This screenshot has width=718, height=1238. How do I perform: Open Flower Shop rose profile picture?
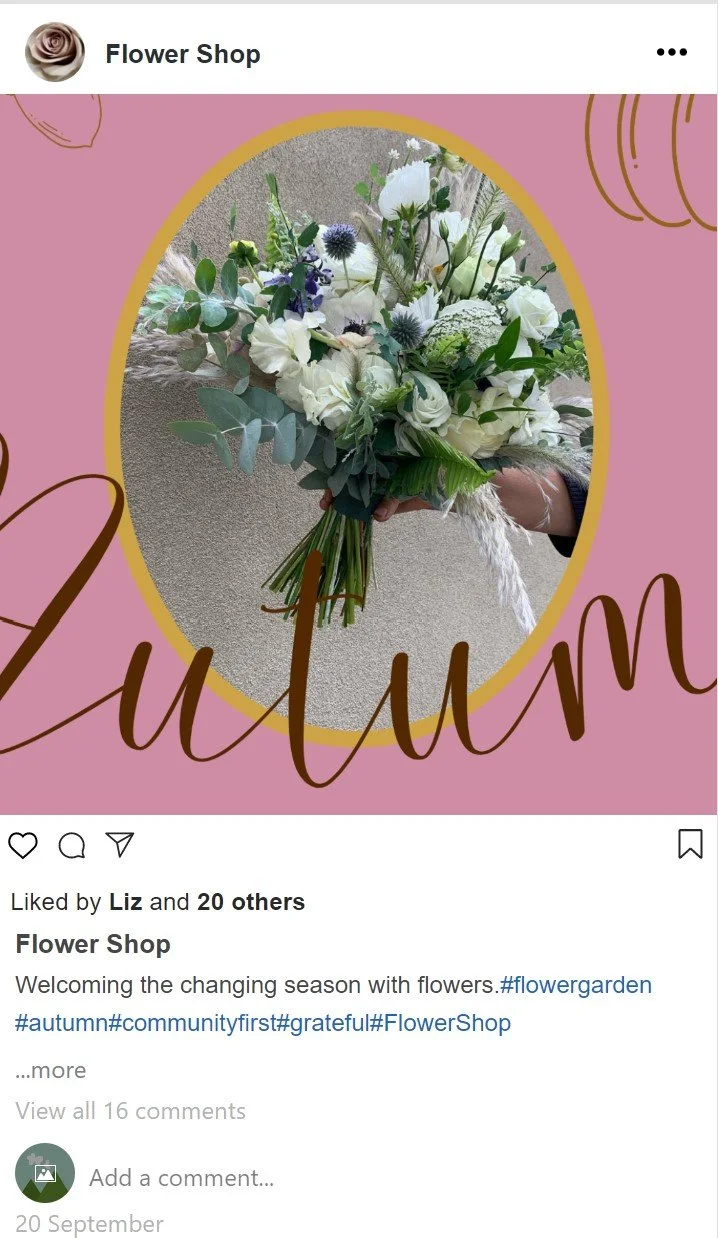(55, 52)
